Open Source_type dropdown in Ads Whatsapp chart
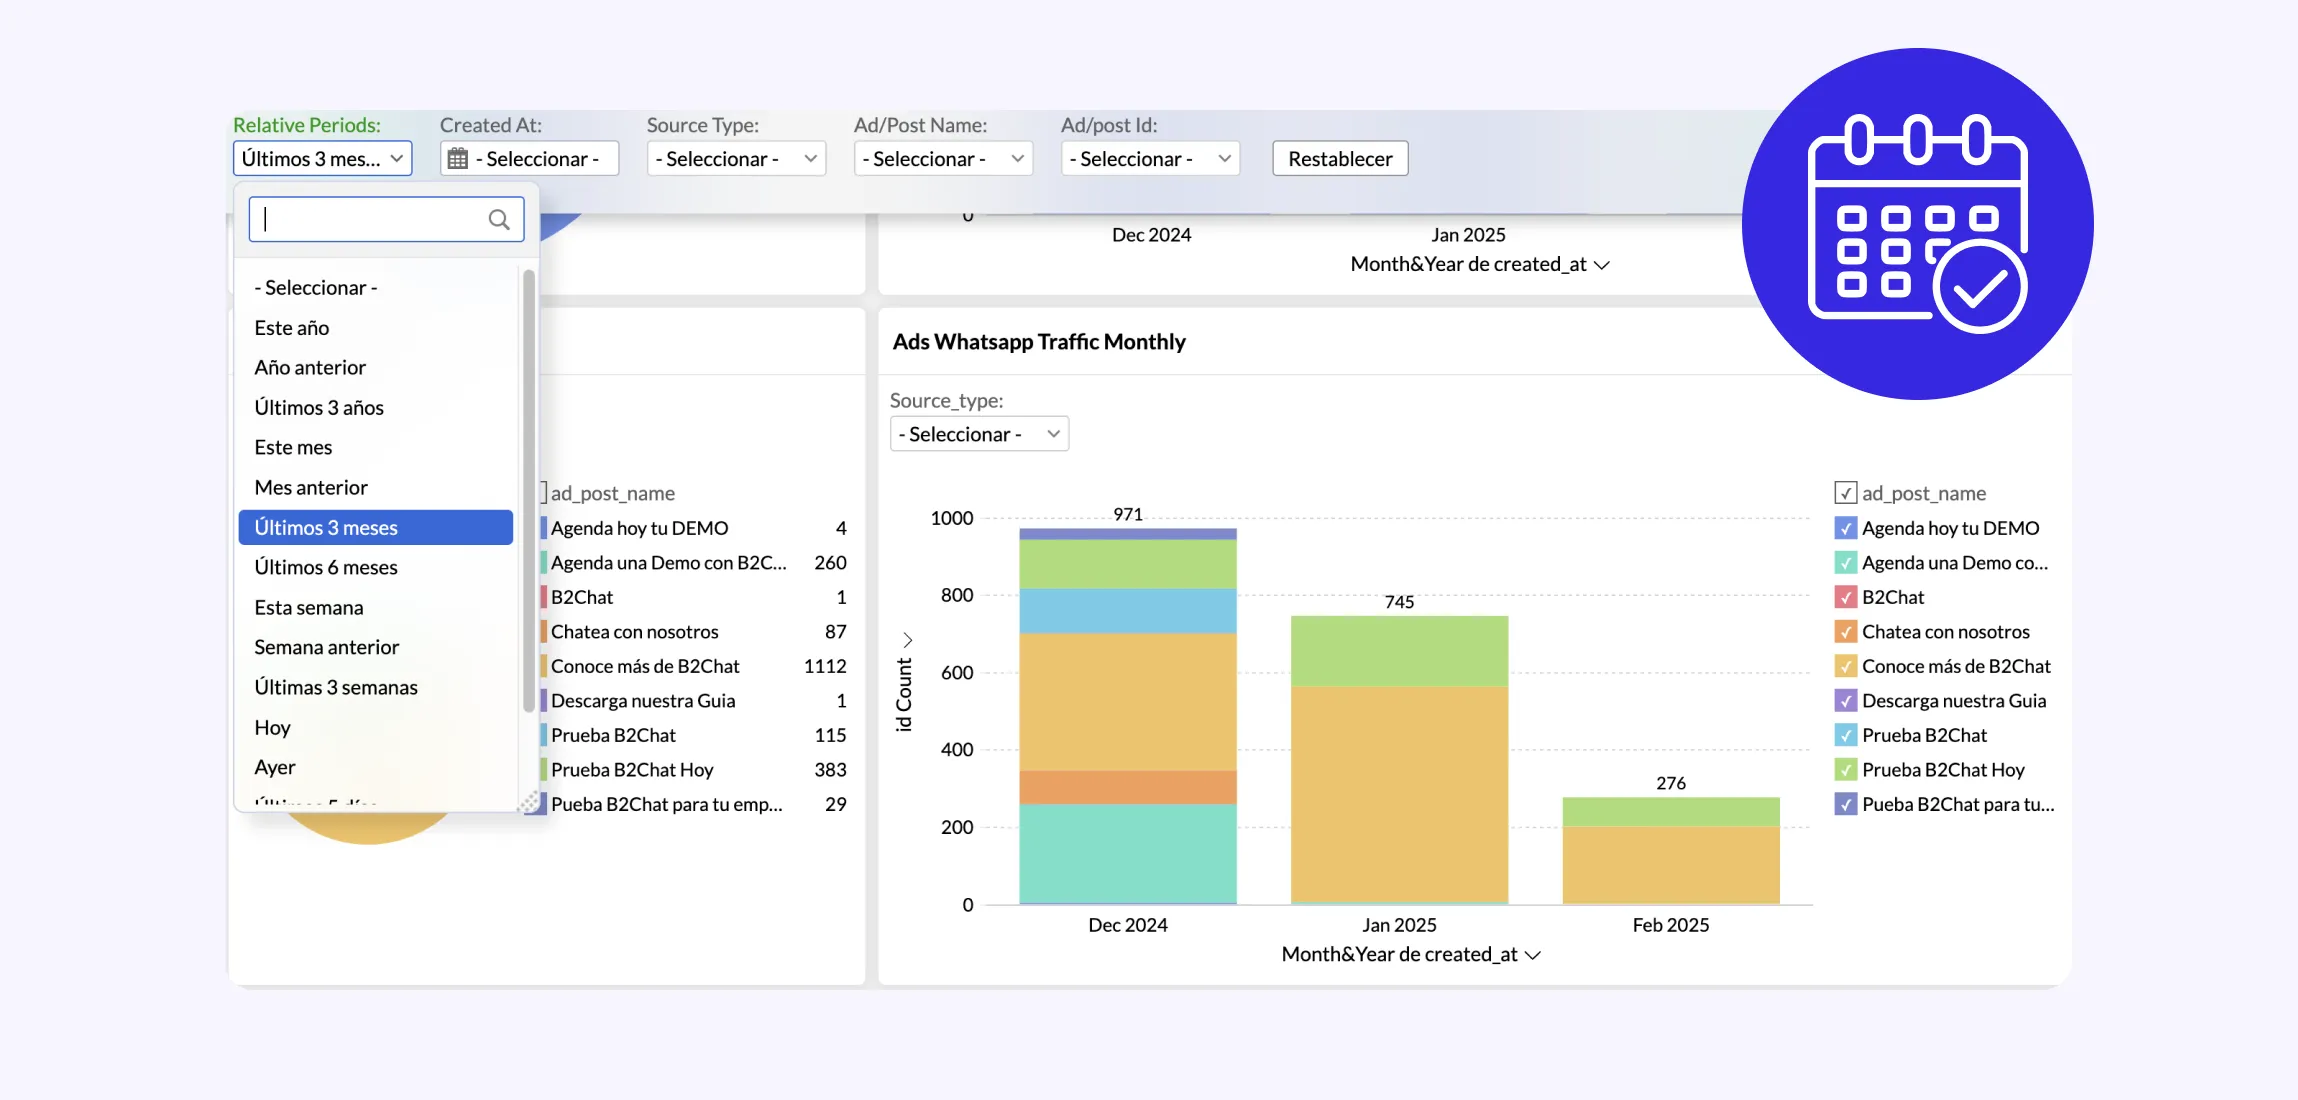The width and height of the screenshot is (2298, 1100). pyautogui.click(x=979, y=434)
